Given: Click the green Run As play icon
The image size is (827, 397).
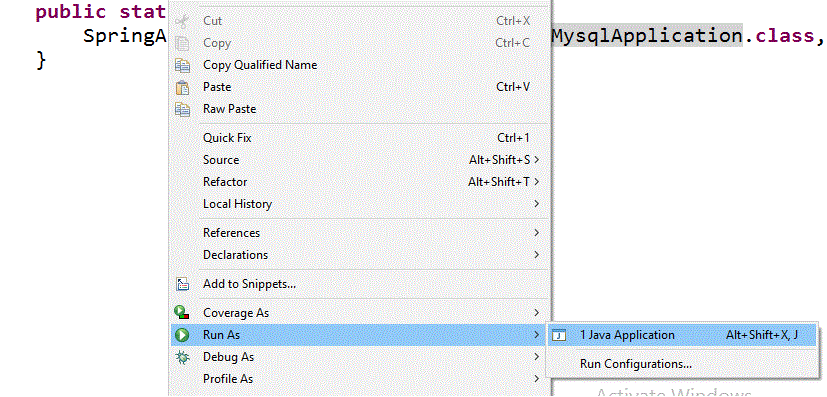Looking at the screenshot, I should pyautogui.click(x=182, y=335).
